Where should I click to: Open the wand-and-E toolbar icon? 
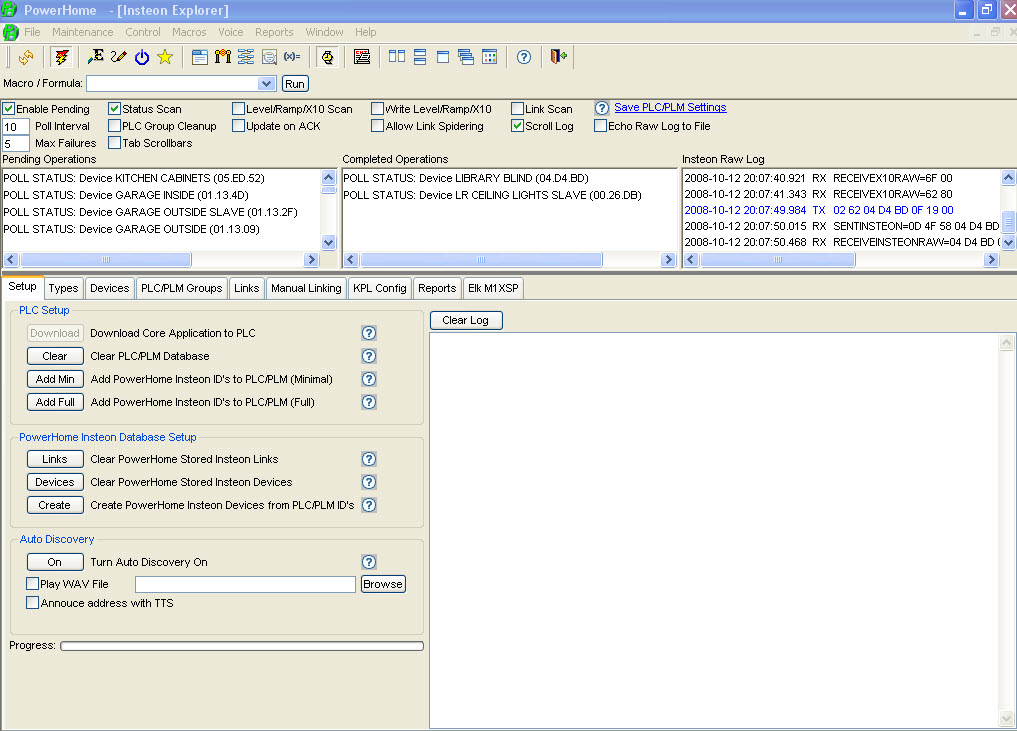[x=95, y=57]
